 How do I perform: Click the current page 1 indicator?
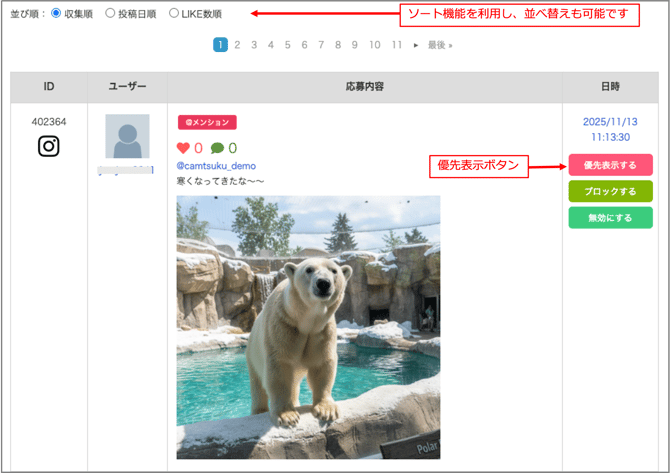(220, 45)
